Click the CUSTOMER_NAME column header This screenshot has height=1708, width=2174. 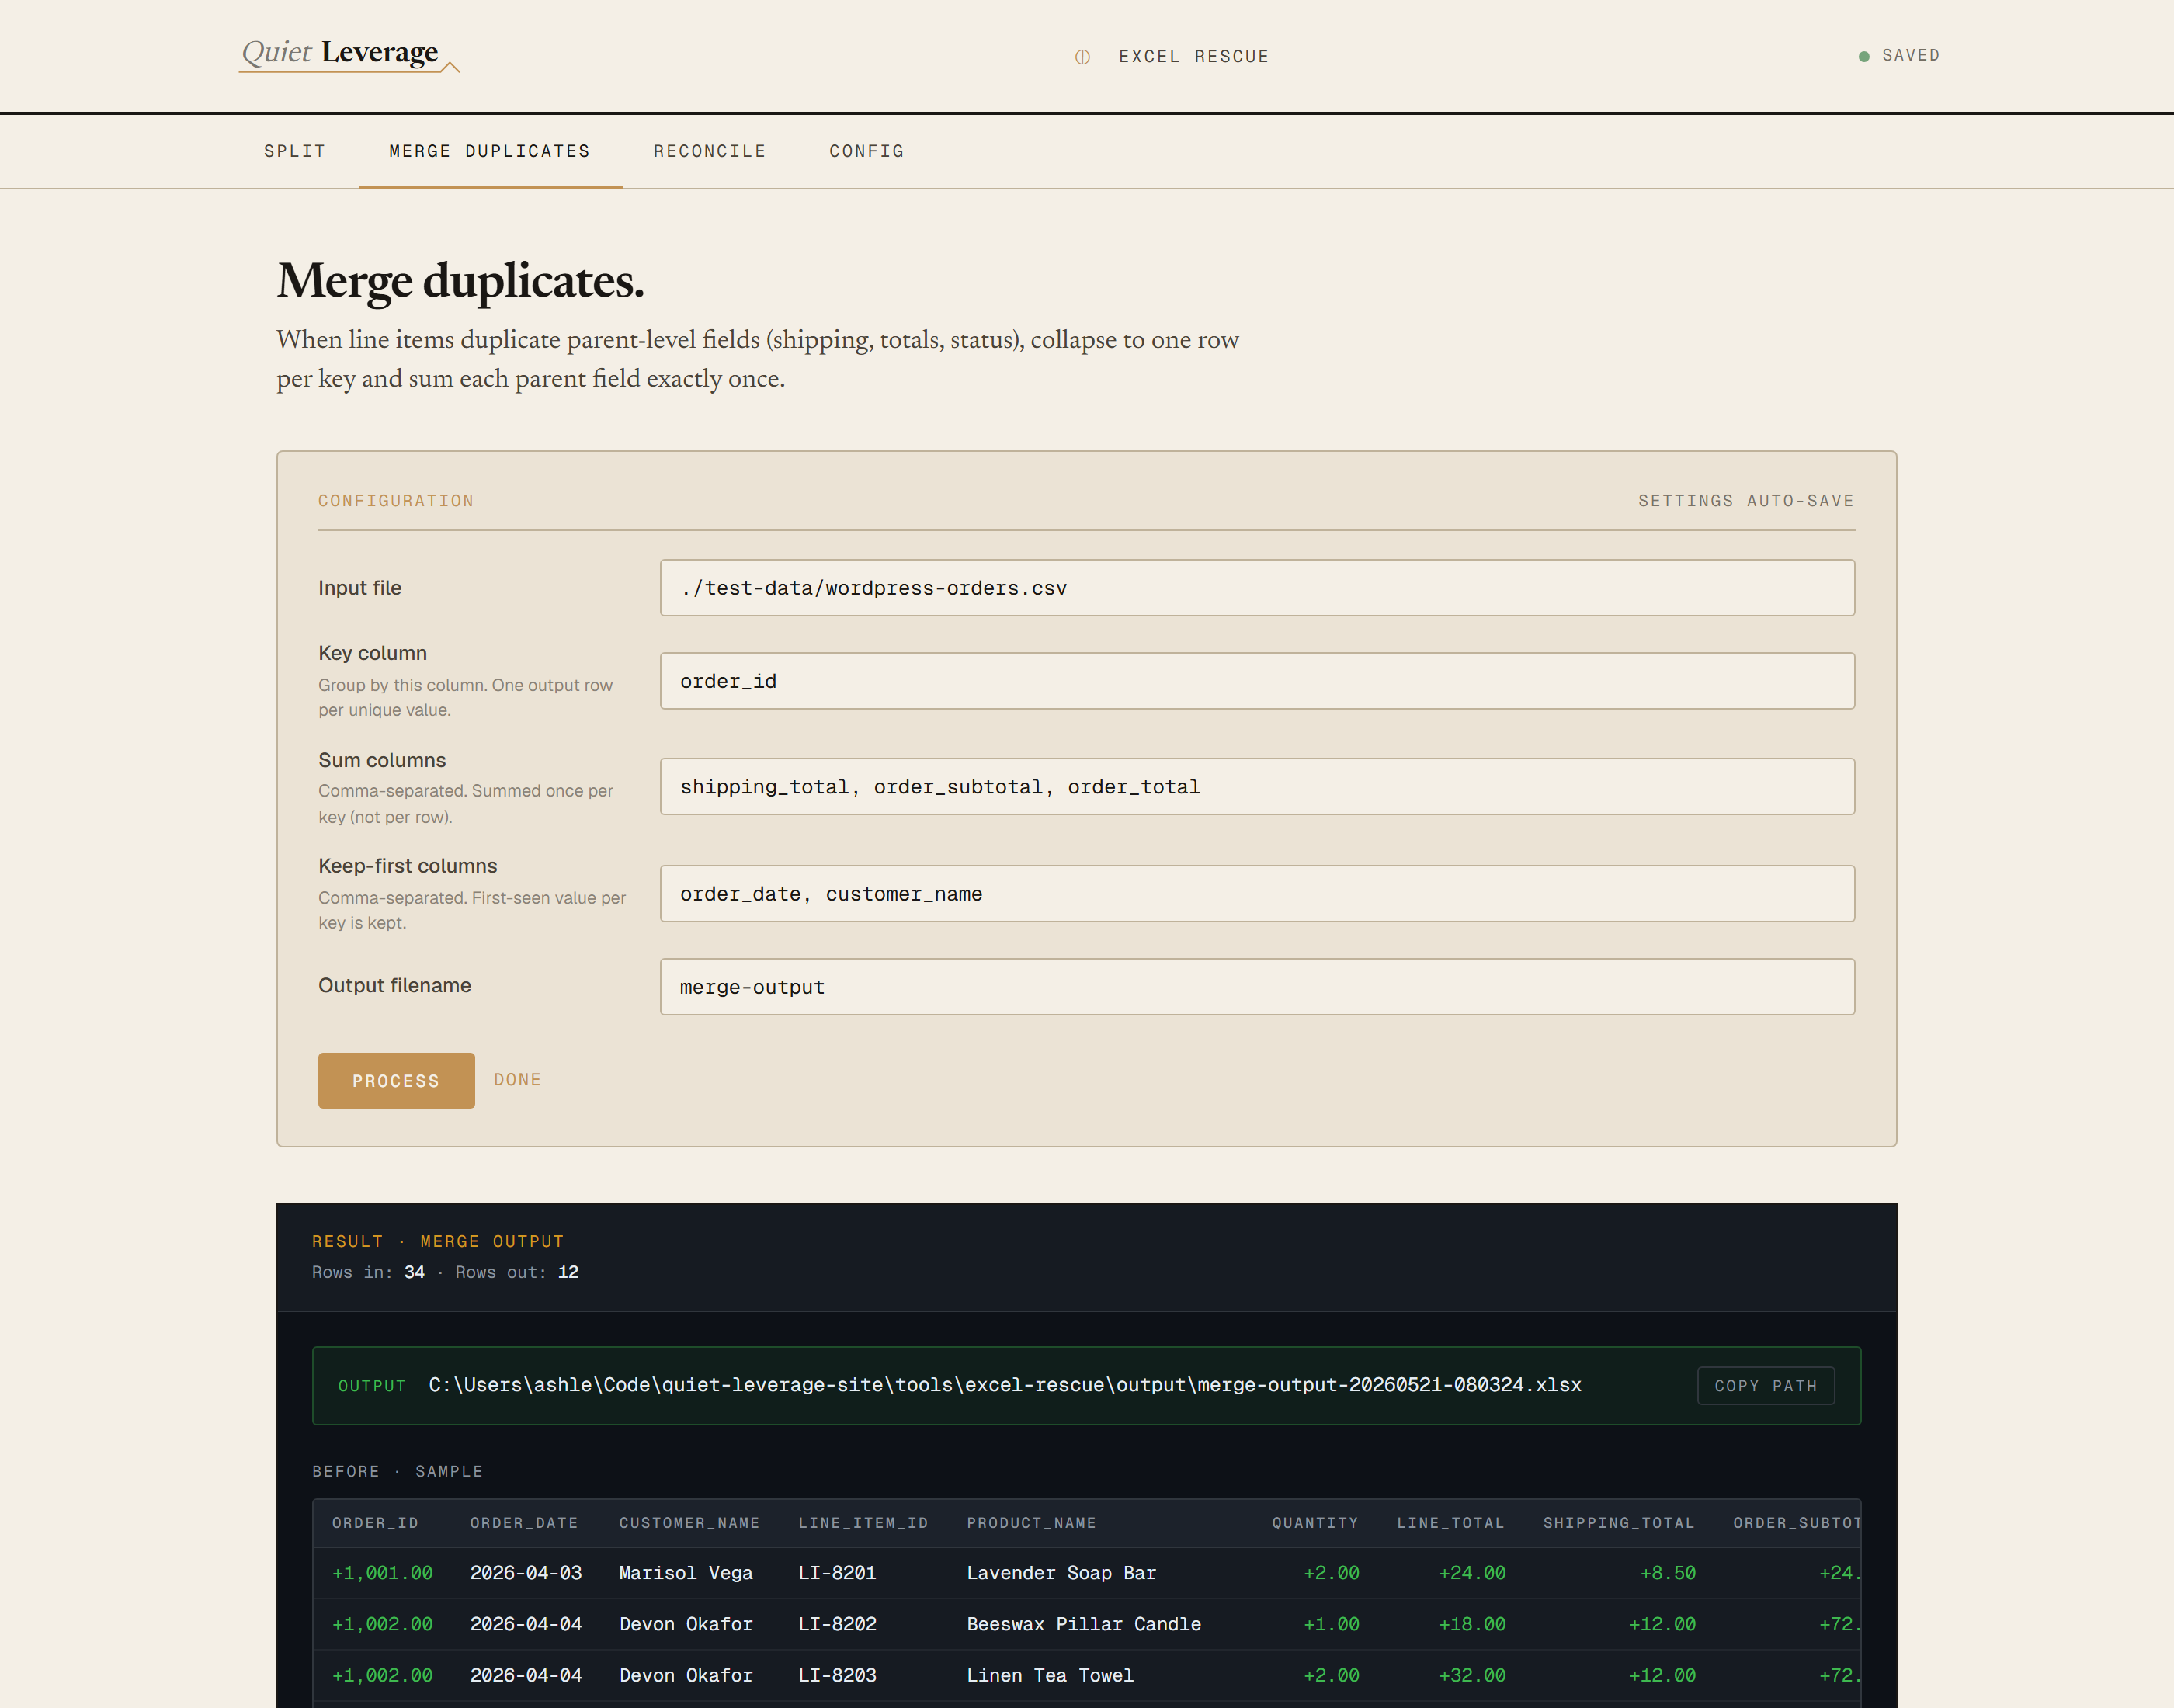689,1523
